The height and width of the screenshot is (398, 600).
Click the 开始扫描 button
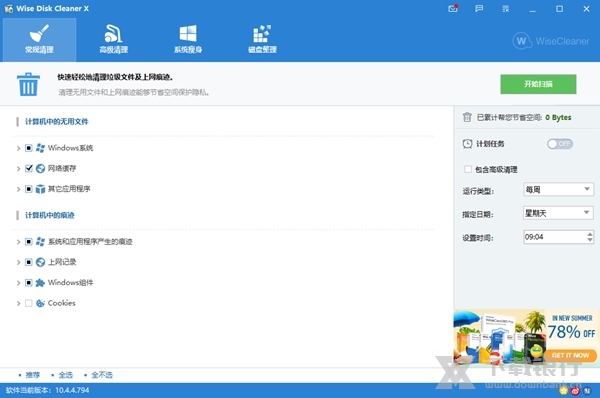click(x=538, y=84)
